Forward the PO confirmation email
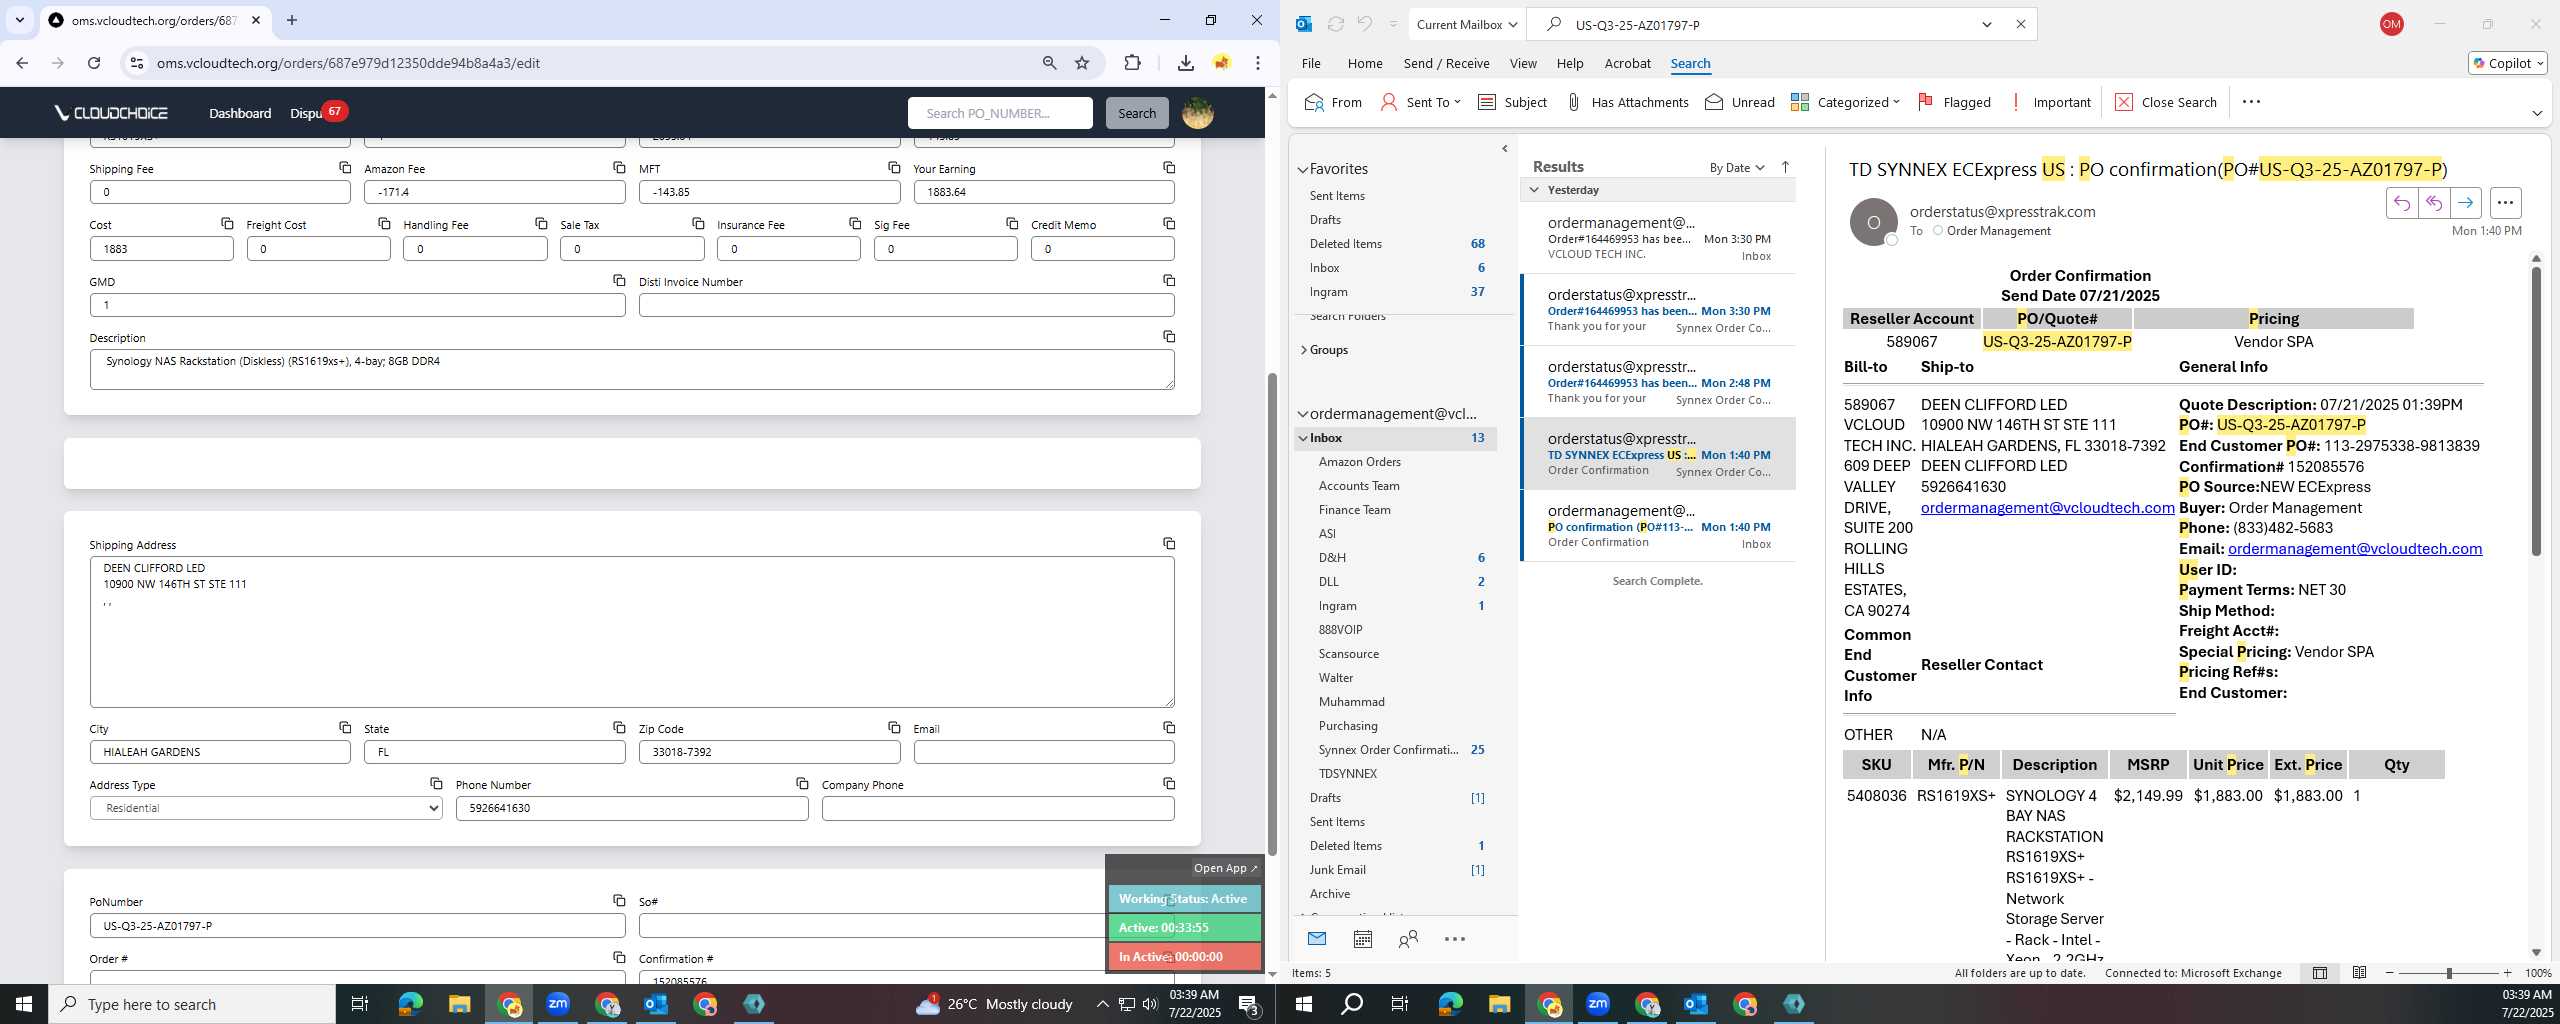Screen dimensions: 2560x1024 click(x=2465, y=203)
